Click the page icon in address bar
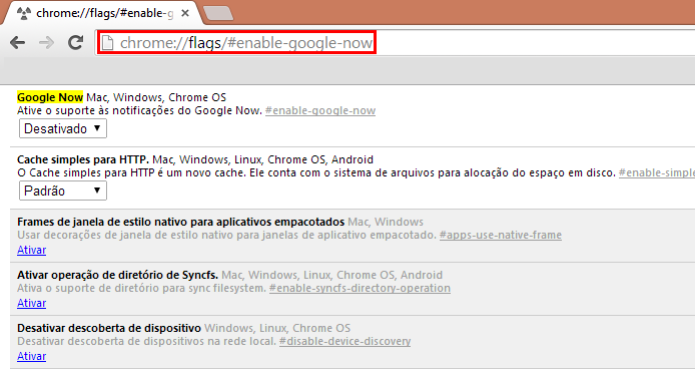This screenshot has width=695, height=373. pos(107,43)
